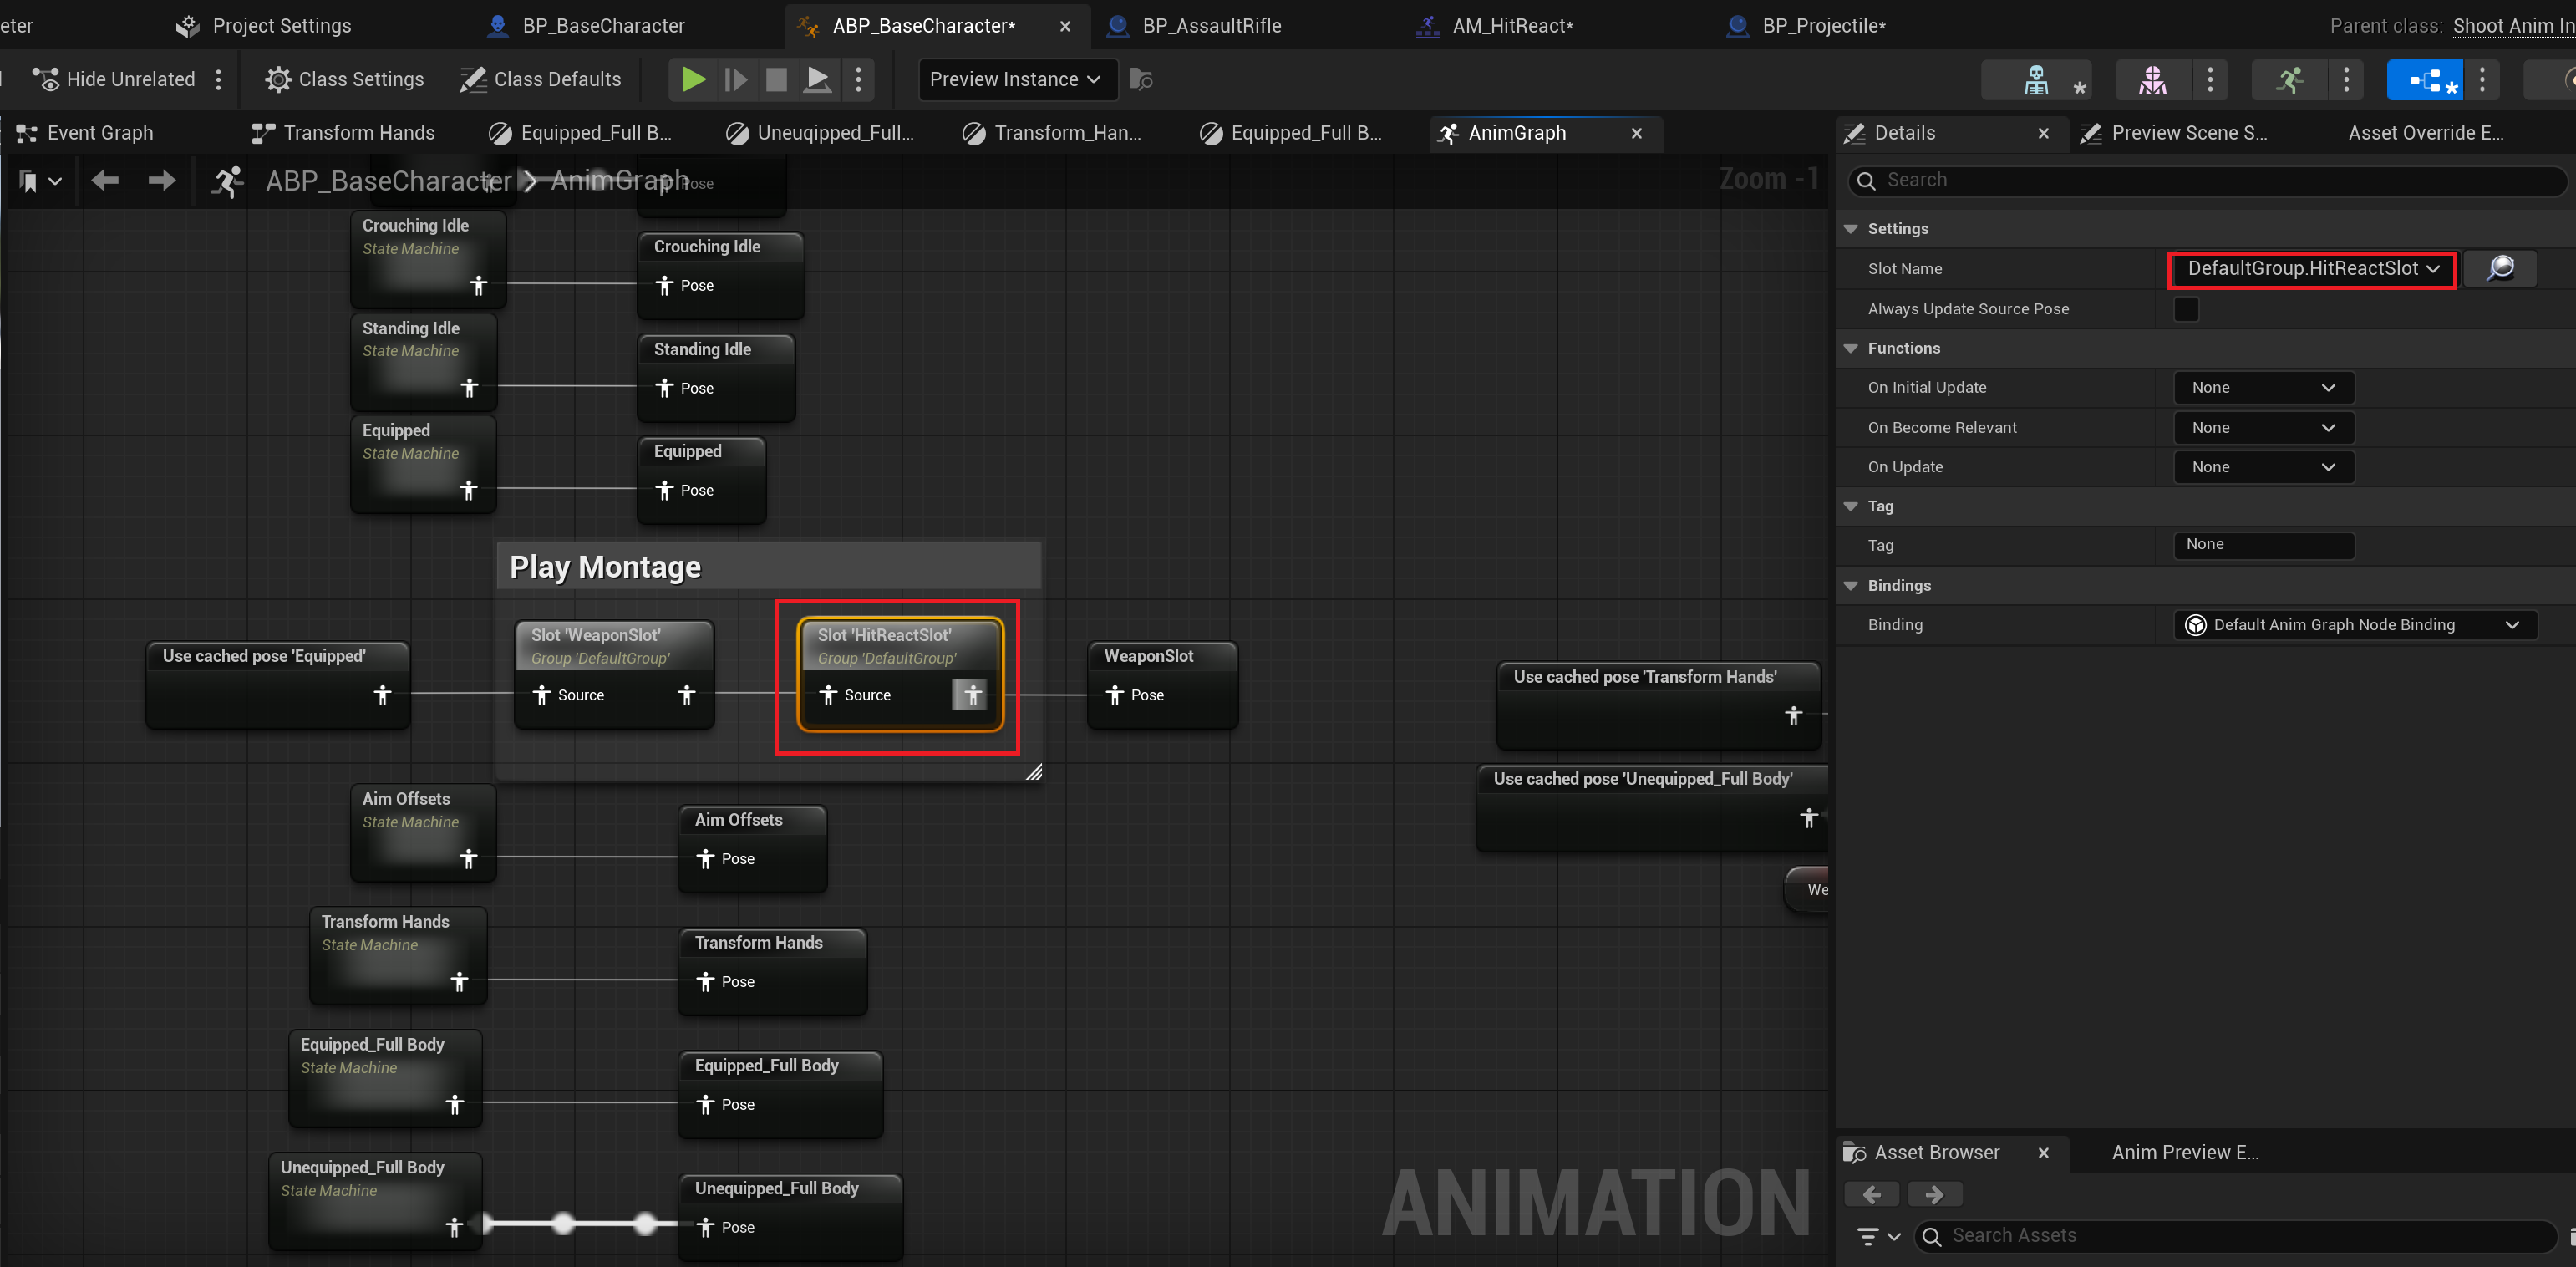Image resolution: width=2576 pixels, height=1267 pixels.
Task: Click the Stop simulation button
Action: (776, 79)
